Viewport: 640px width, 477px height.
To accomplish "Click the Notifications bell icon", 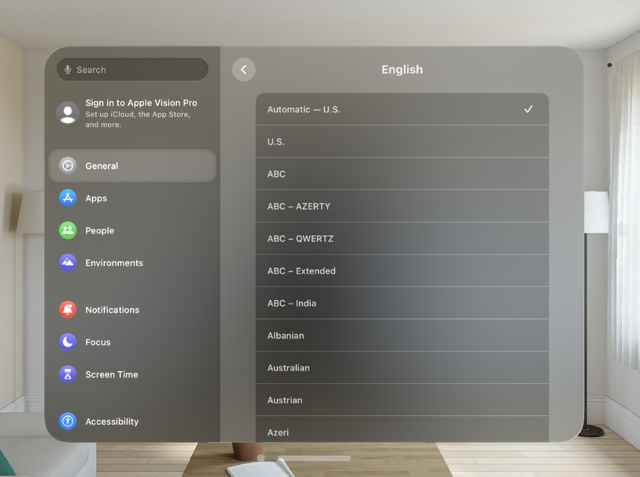I will click(x=67, y=310).
